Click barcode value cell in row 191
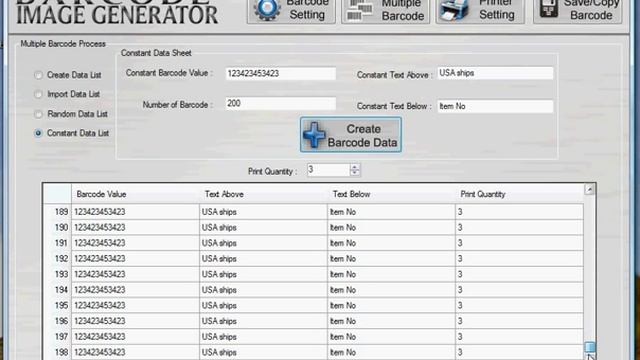640x360 pixels. 136,243
